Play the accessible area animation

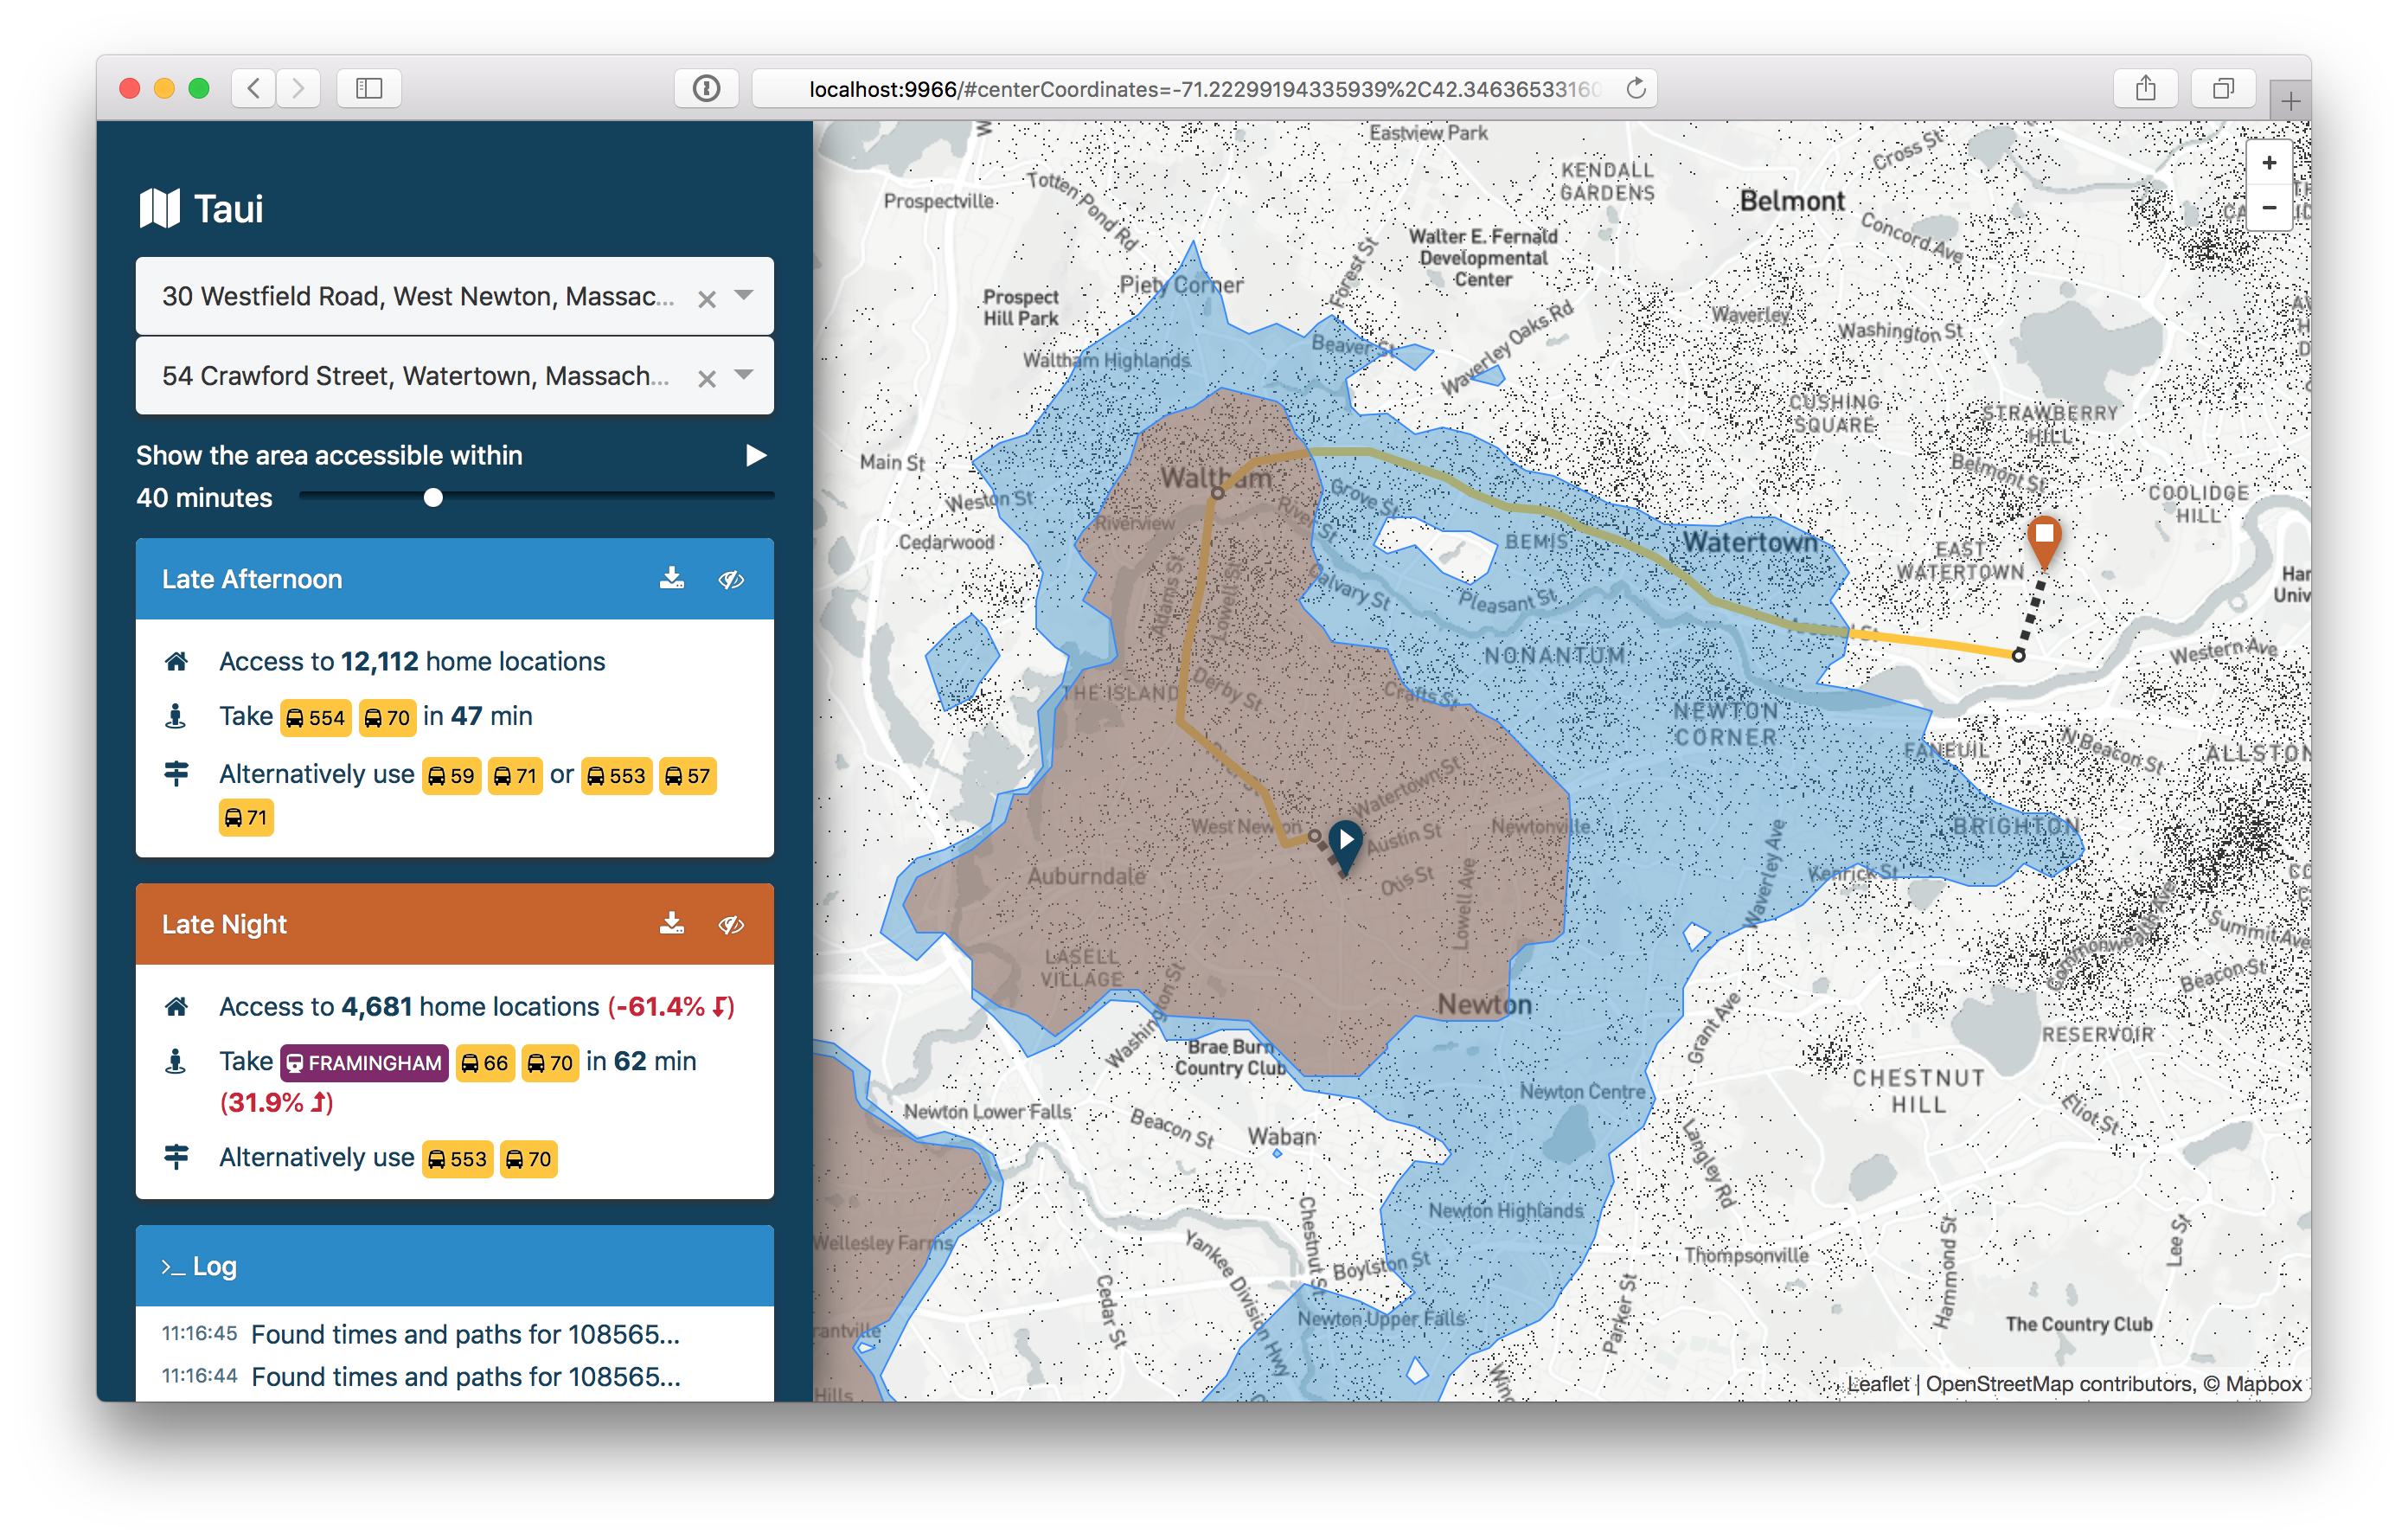[x=756, y=456]
